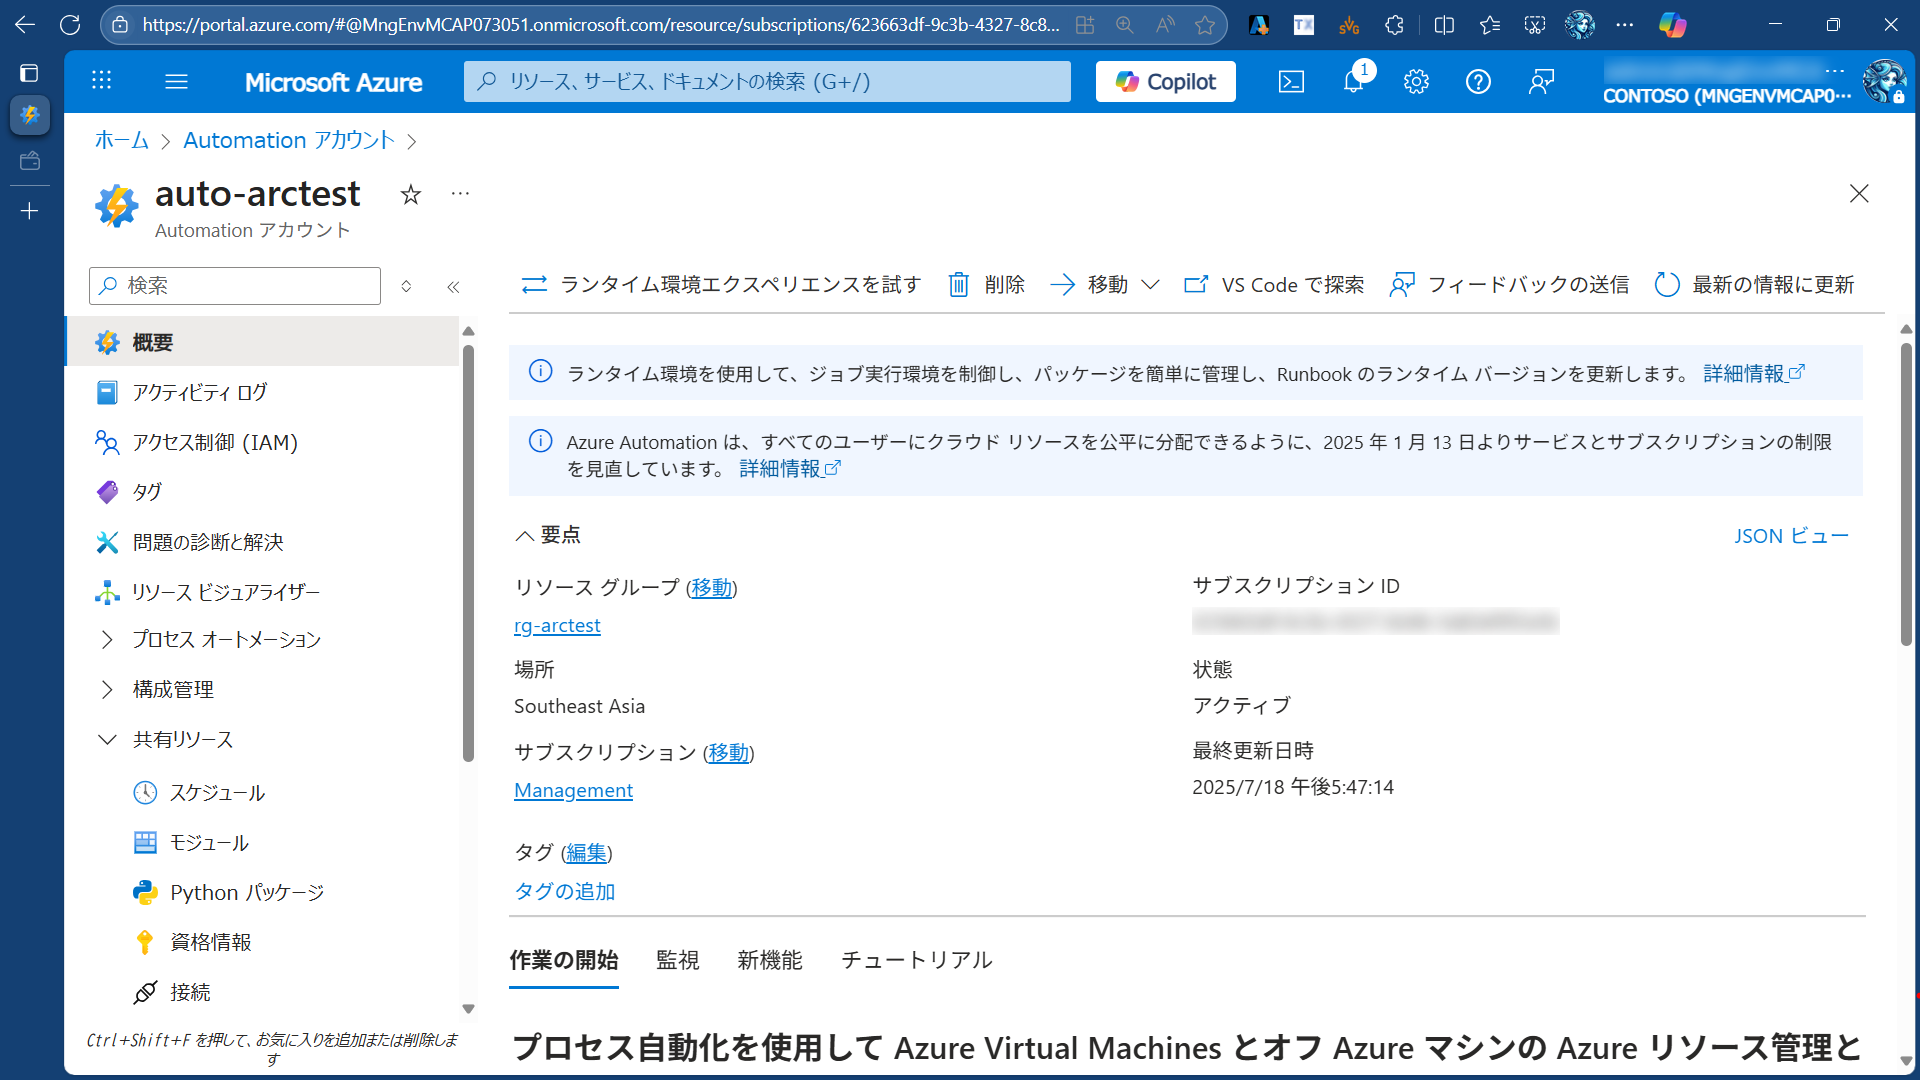This screenshot has width=1920, height=1080.
Task: Open the app launcher grid
Action: pyautogui.click(x=101, y=81)
